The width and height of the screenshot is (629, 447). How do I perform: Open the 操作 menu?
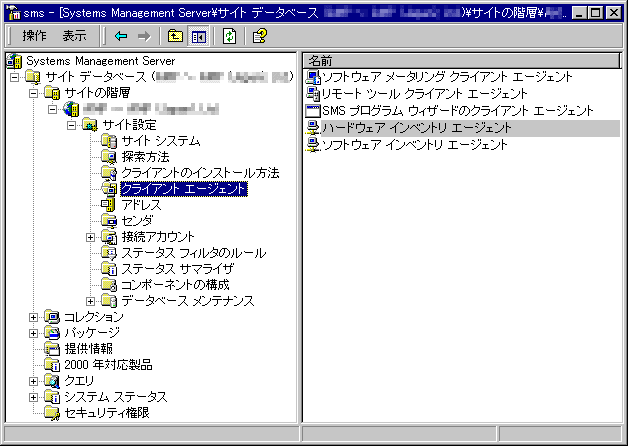click(x=34, y=36)
